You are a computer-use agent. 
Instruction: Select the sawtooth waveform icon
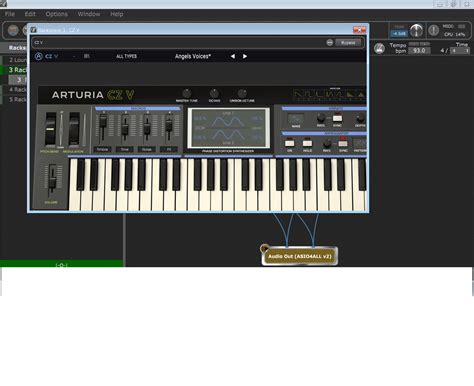[298, 95]
